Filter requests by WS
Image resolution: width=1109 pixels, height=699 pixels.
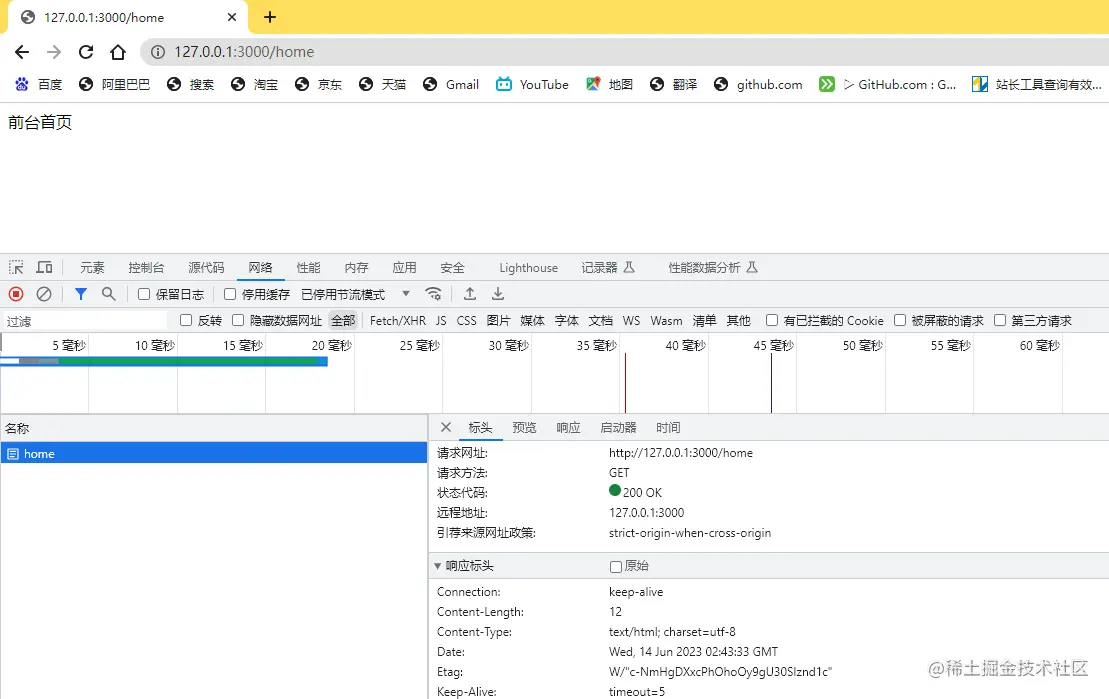coord(632,320)
